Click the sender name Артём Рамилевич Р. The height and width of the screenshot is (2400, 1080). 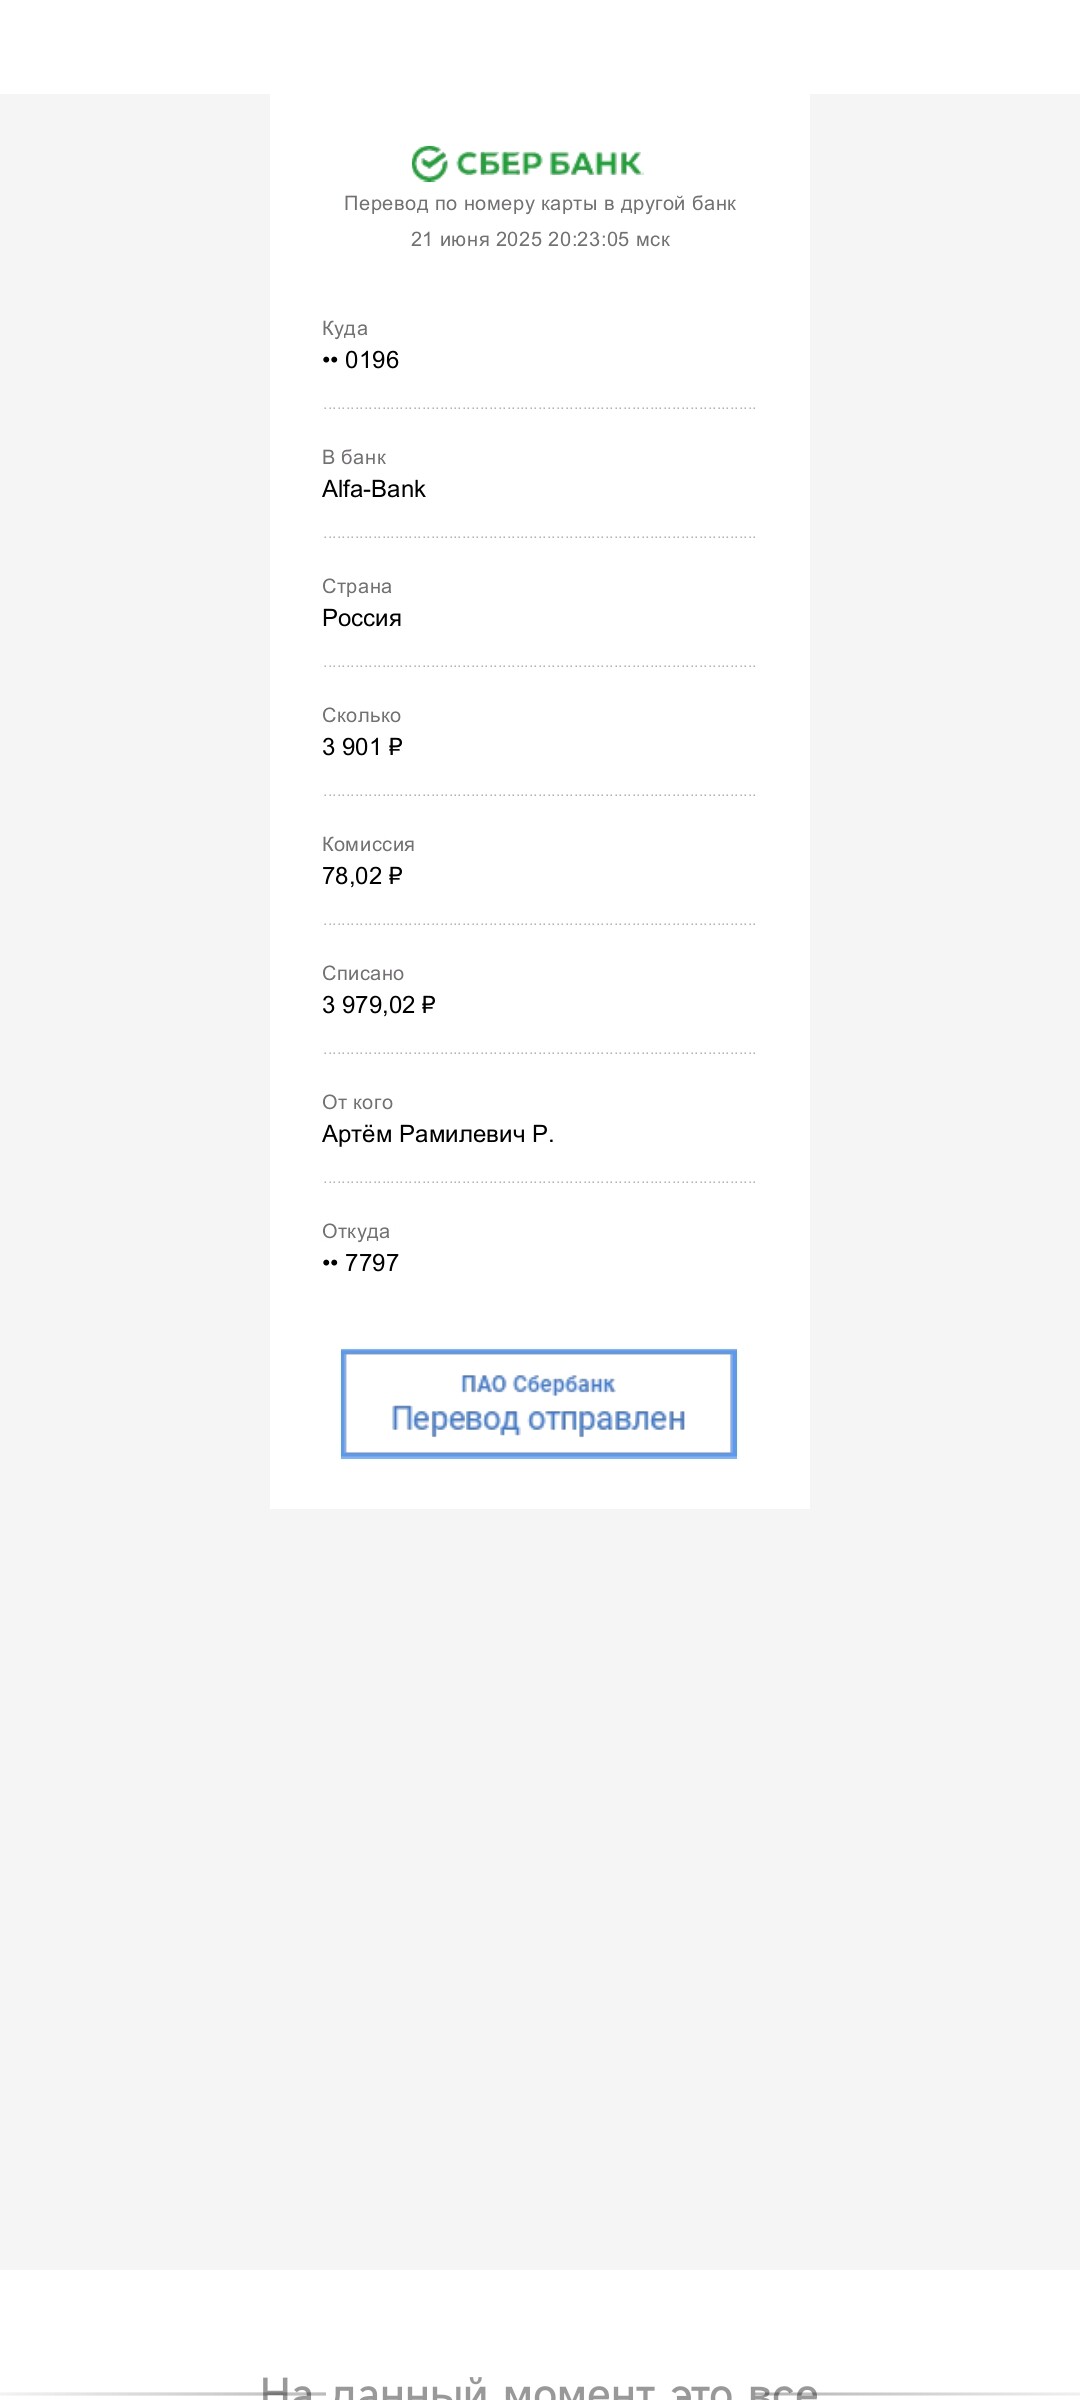(x=438, y=1134)
